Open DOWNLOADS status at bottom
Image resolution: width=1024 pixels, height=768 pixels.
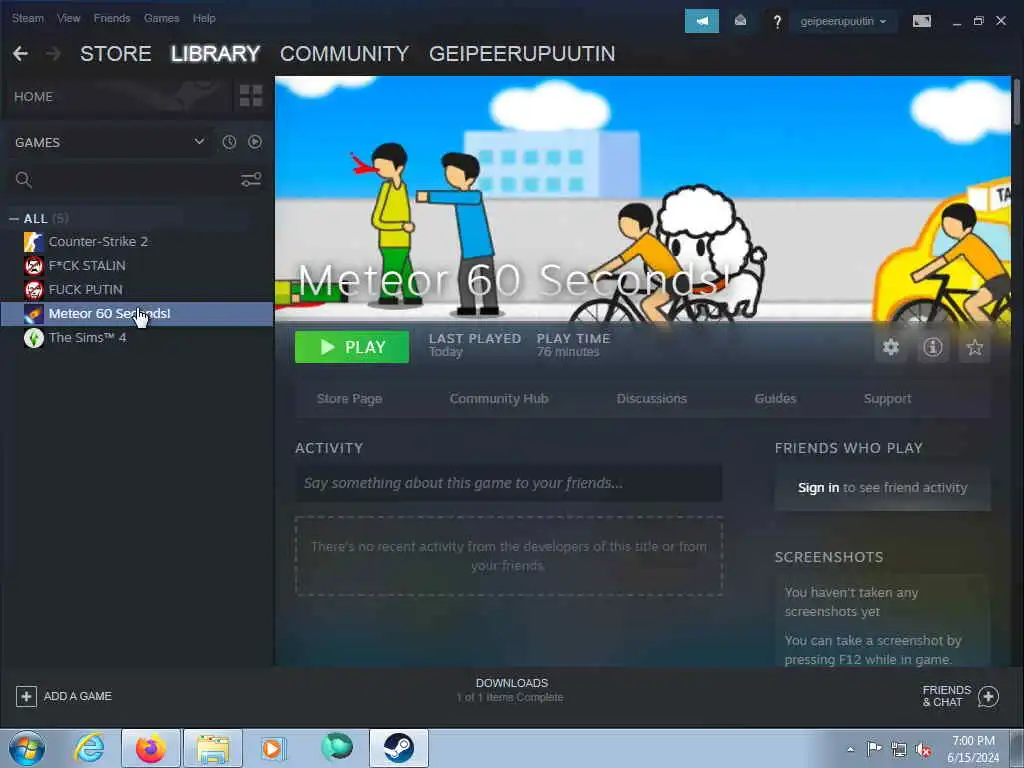511,690
